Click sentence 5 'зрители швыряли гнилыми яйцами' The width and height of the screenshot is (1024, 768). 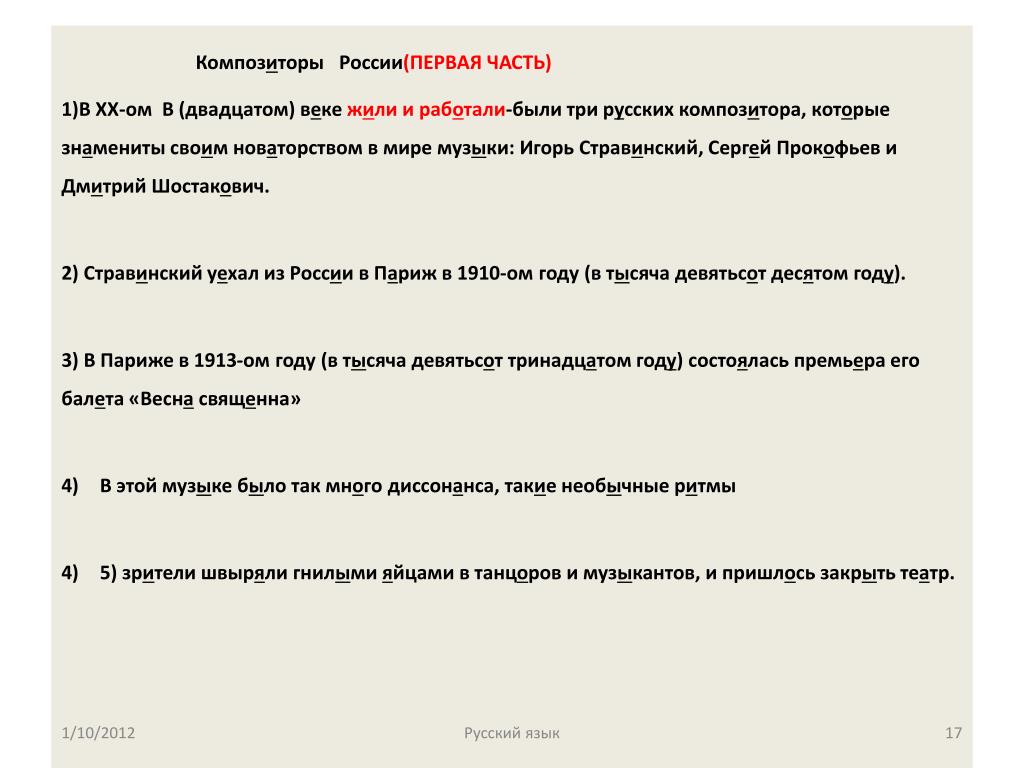click(527, 573)
